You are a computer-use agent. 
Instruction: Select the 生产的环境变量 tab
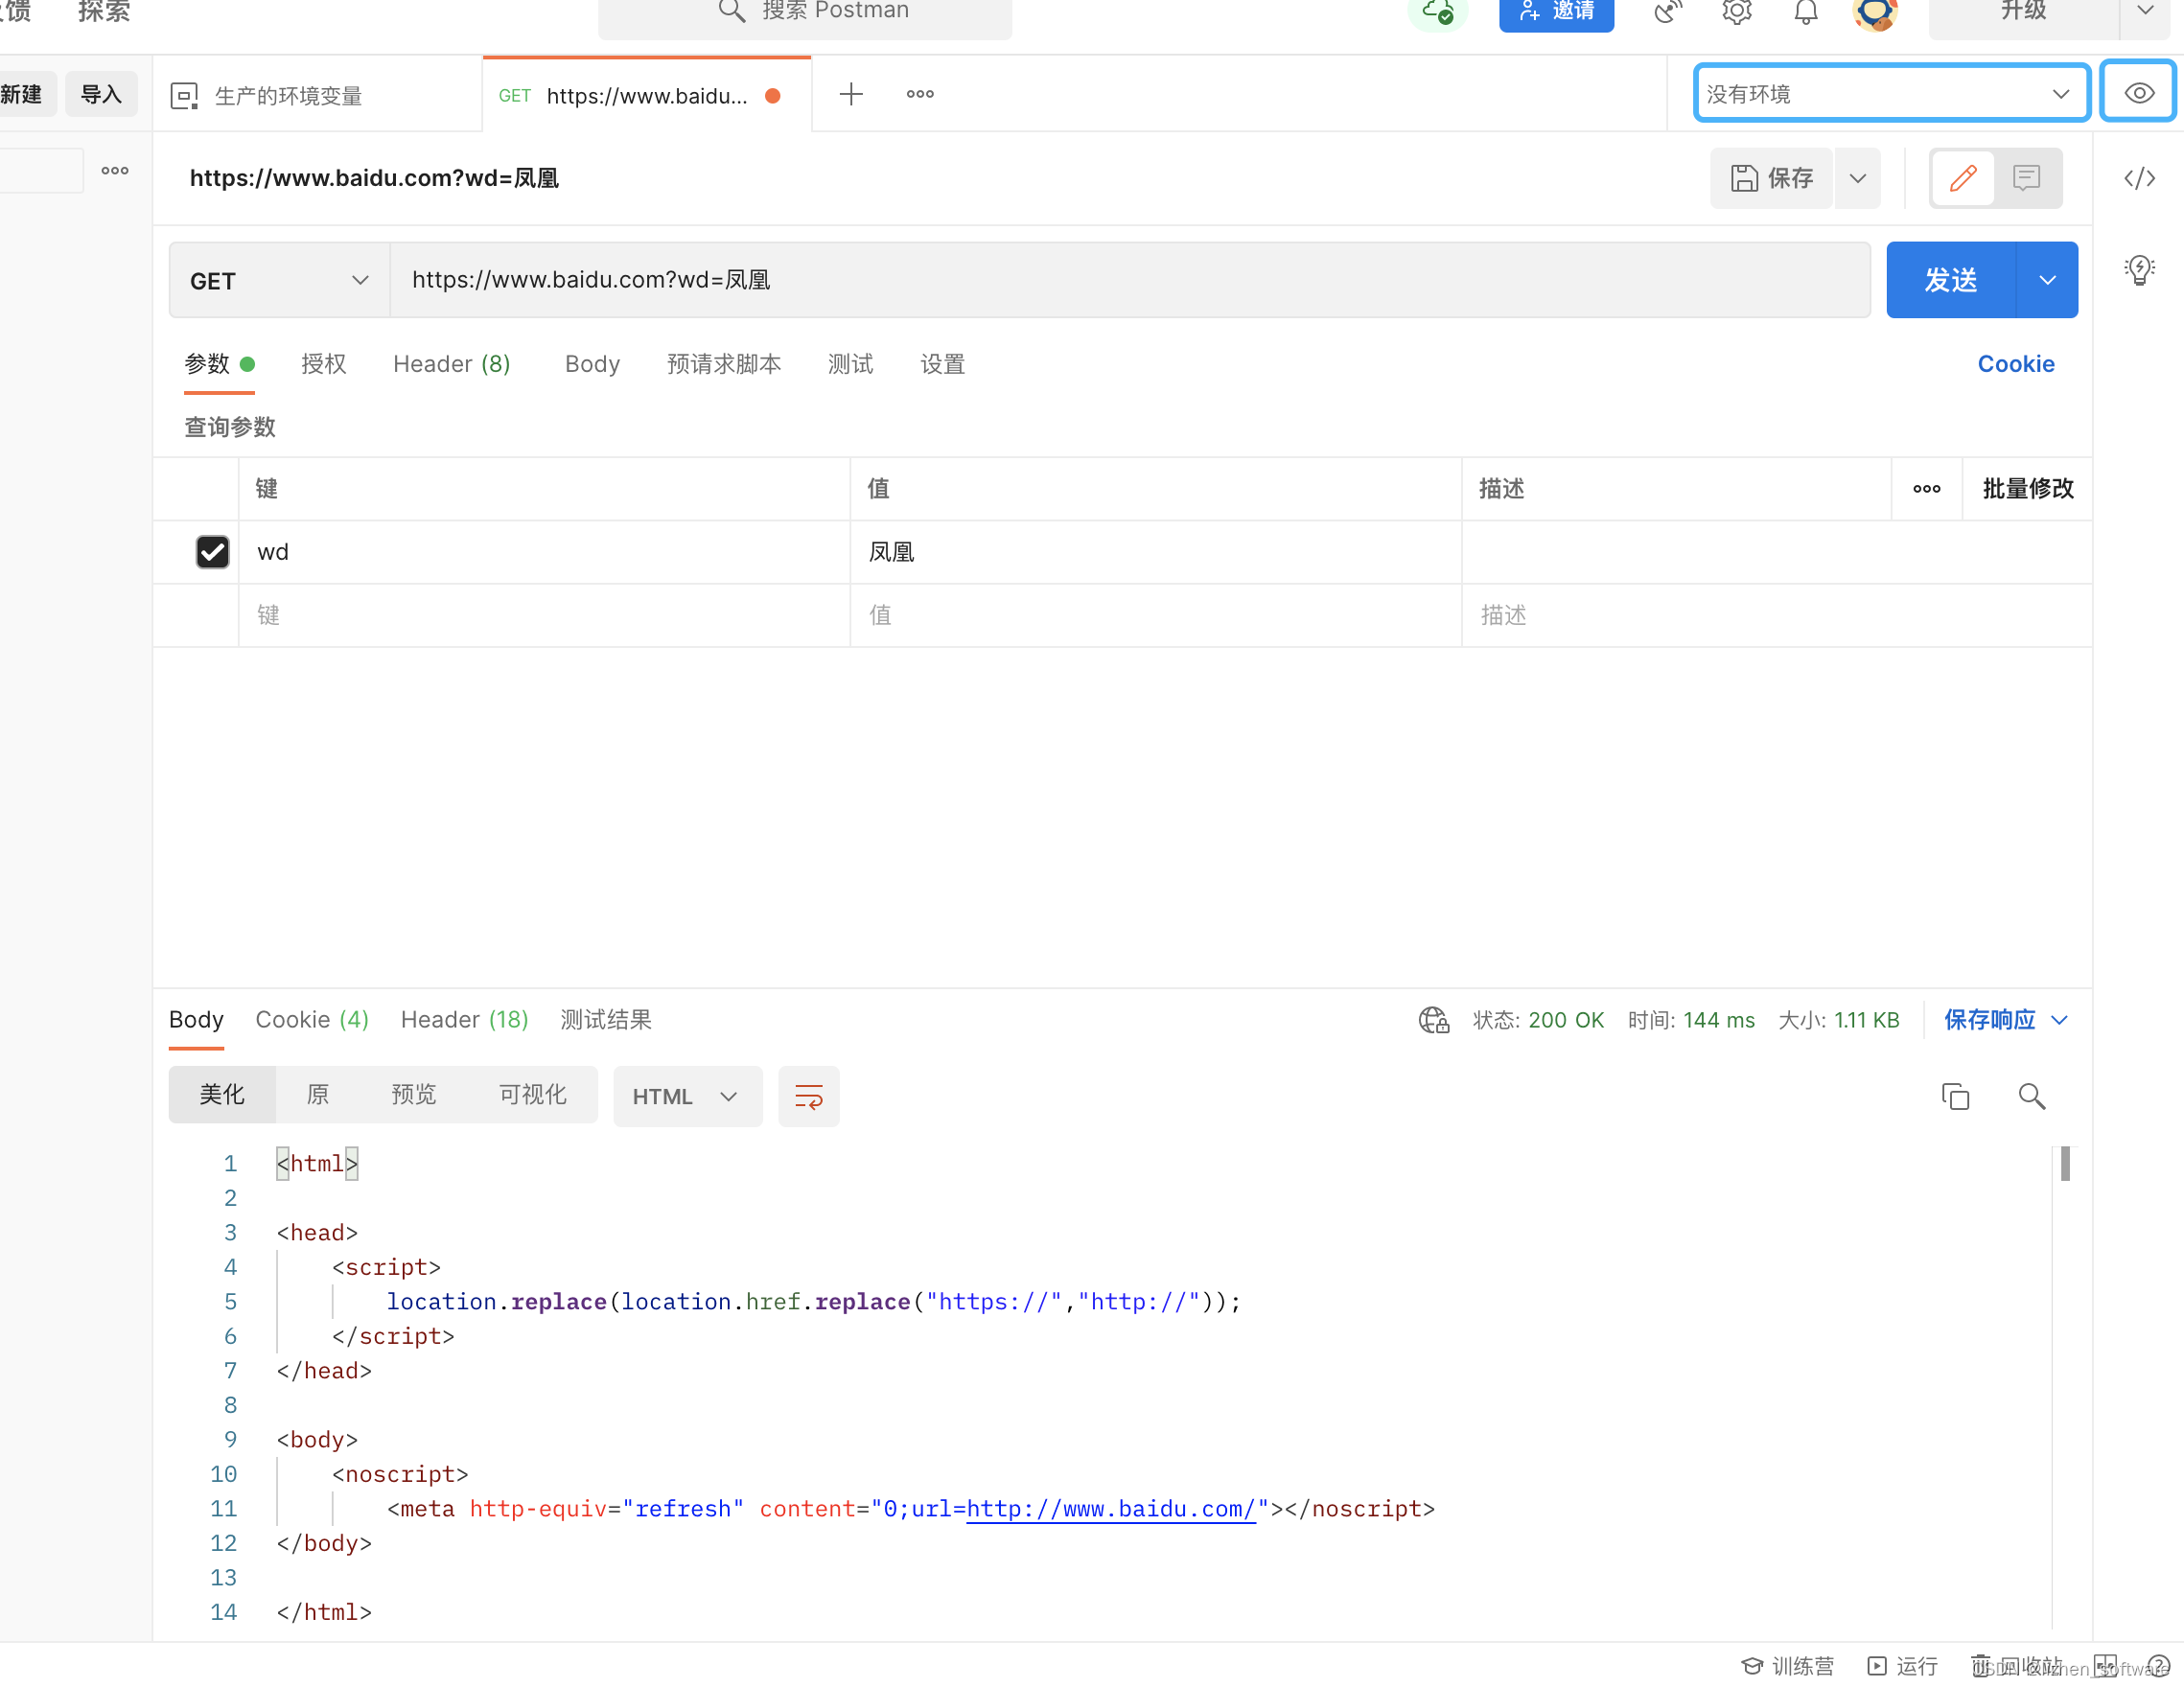tap(318, 94)
